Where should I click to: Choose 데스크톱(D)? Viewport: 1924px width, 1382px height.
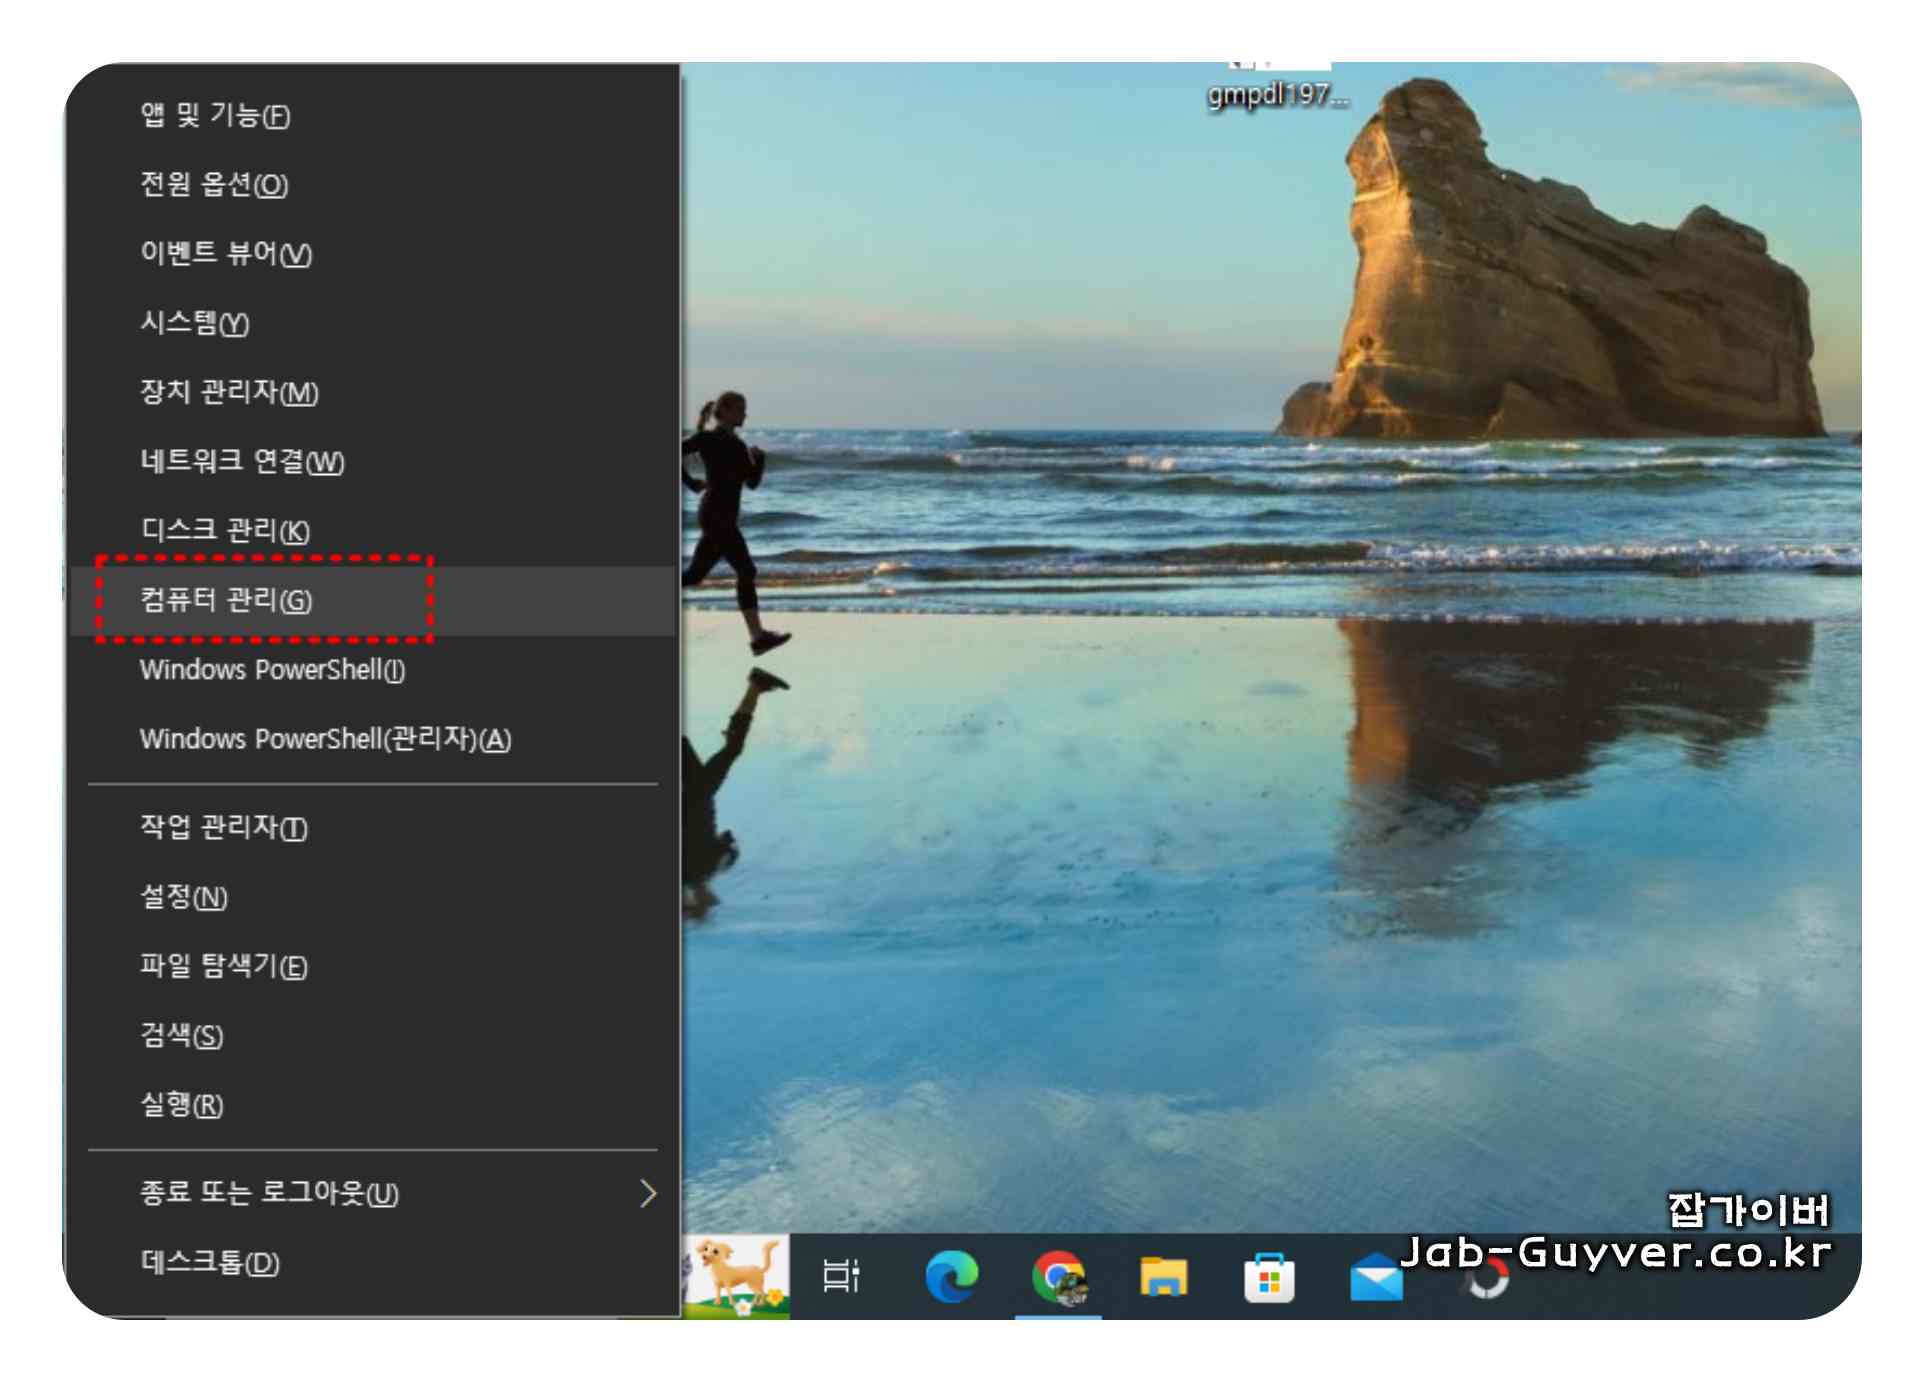[x=374, y=1262]
